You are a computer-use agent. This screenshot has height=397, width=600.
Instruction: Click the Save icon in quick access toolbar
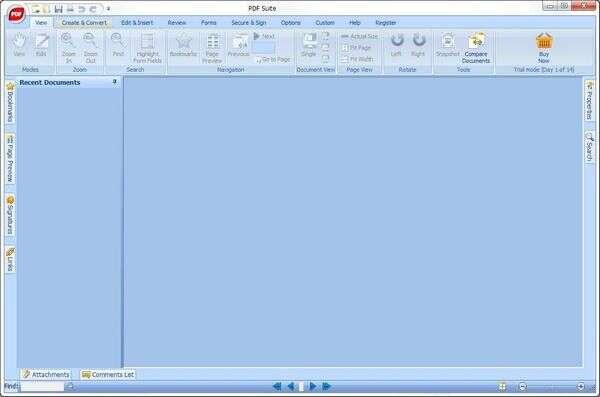[x=59, y=8]
